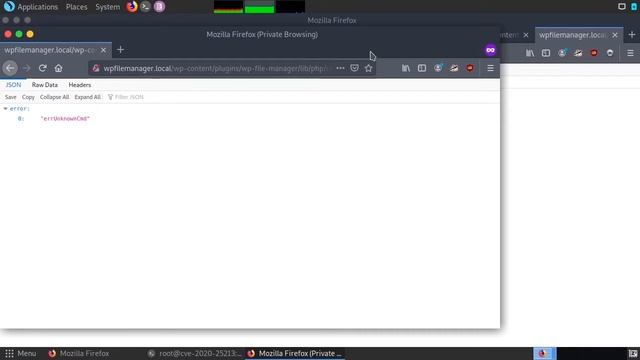
Task: Collapse the error node
Action: point(6,109)
